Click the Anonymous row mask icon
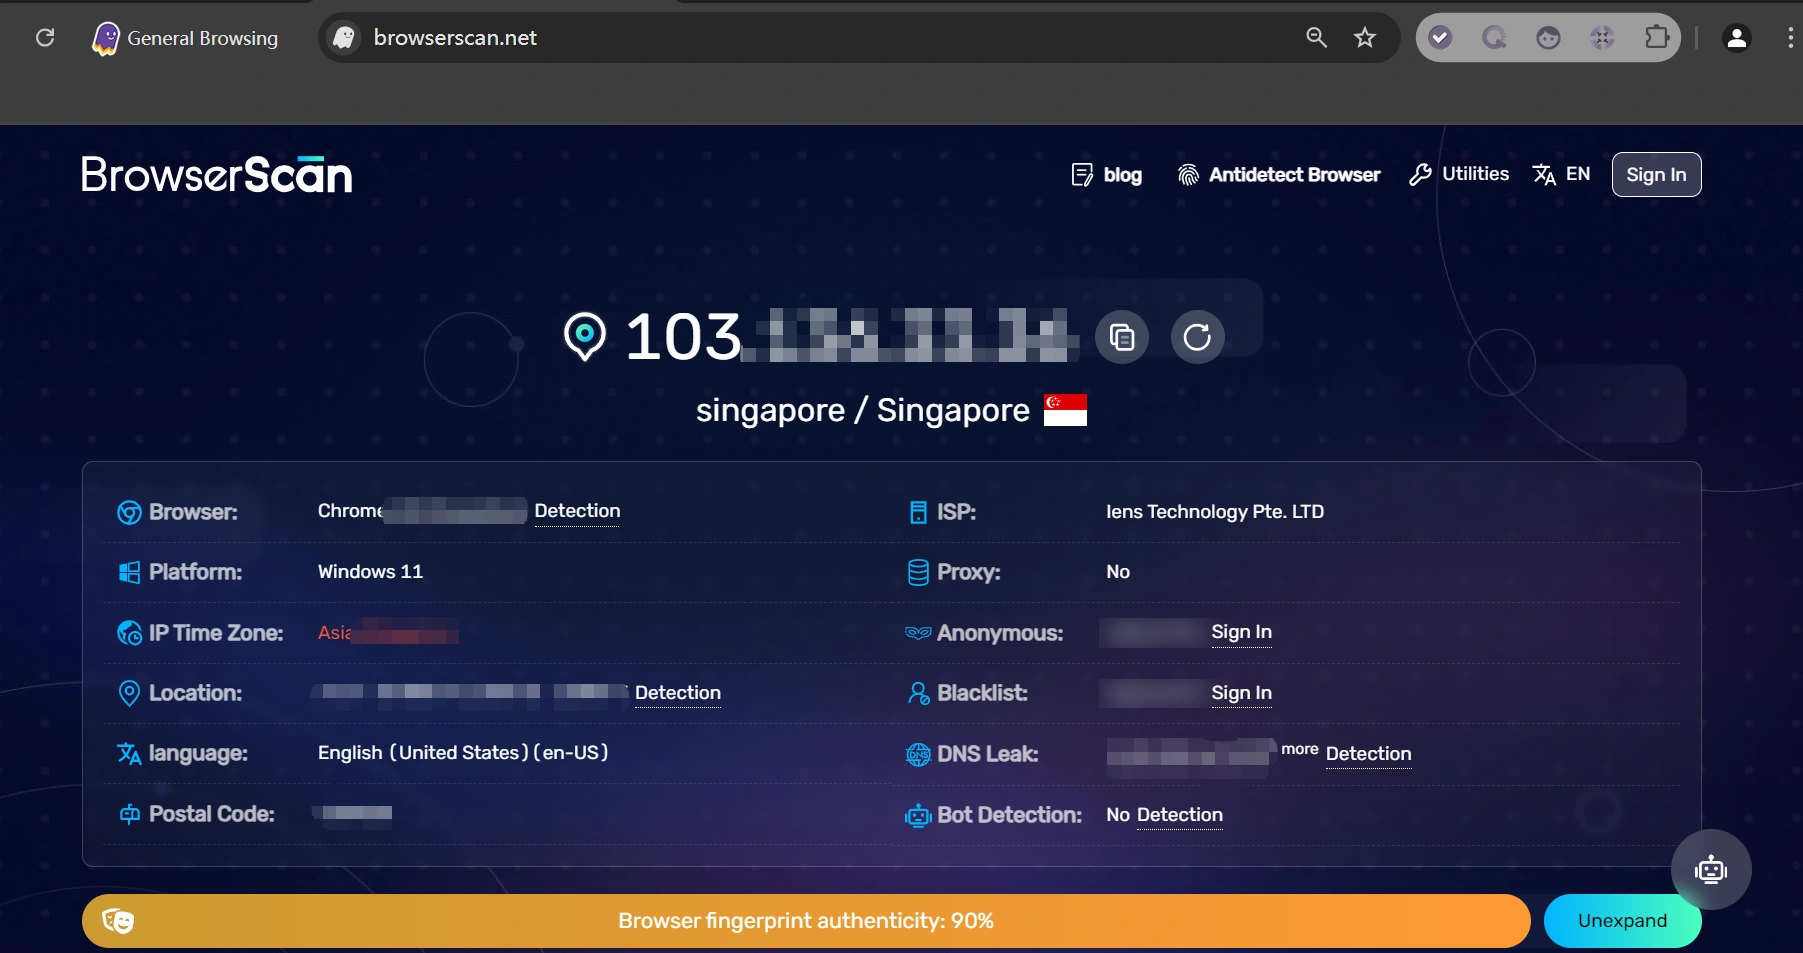 [x=918, y=633]
